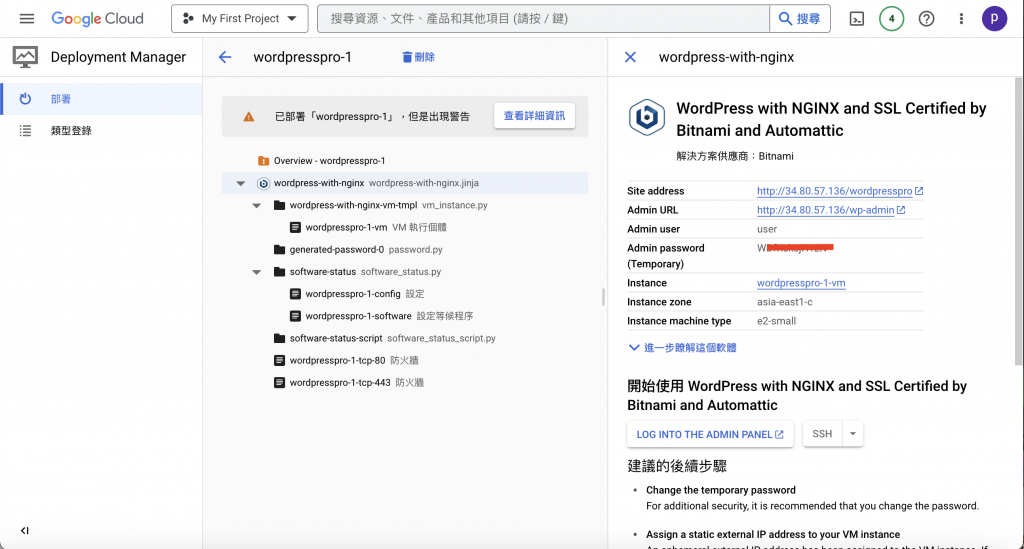The image size is (1024, 549).
Task: Click 查看詳細資訊 button
Action: (534, 116)
